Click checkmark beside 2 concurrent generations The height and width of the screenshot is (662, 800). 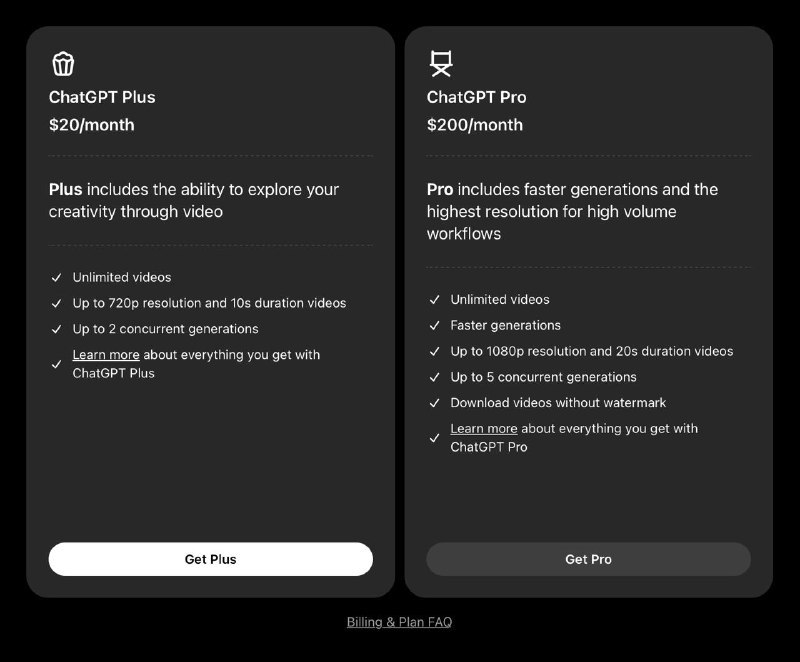click(57, 329)
